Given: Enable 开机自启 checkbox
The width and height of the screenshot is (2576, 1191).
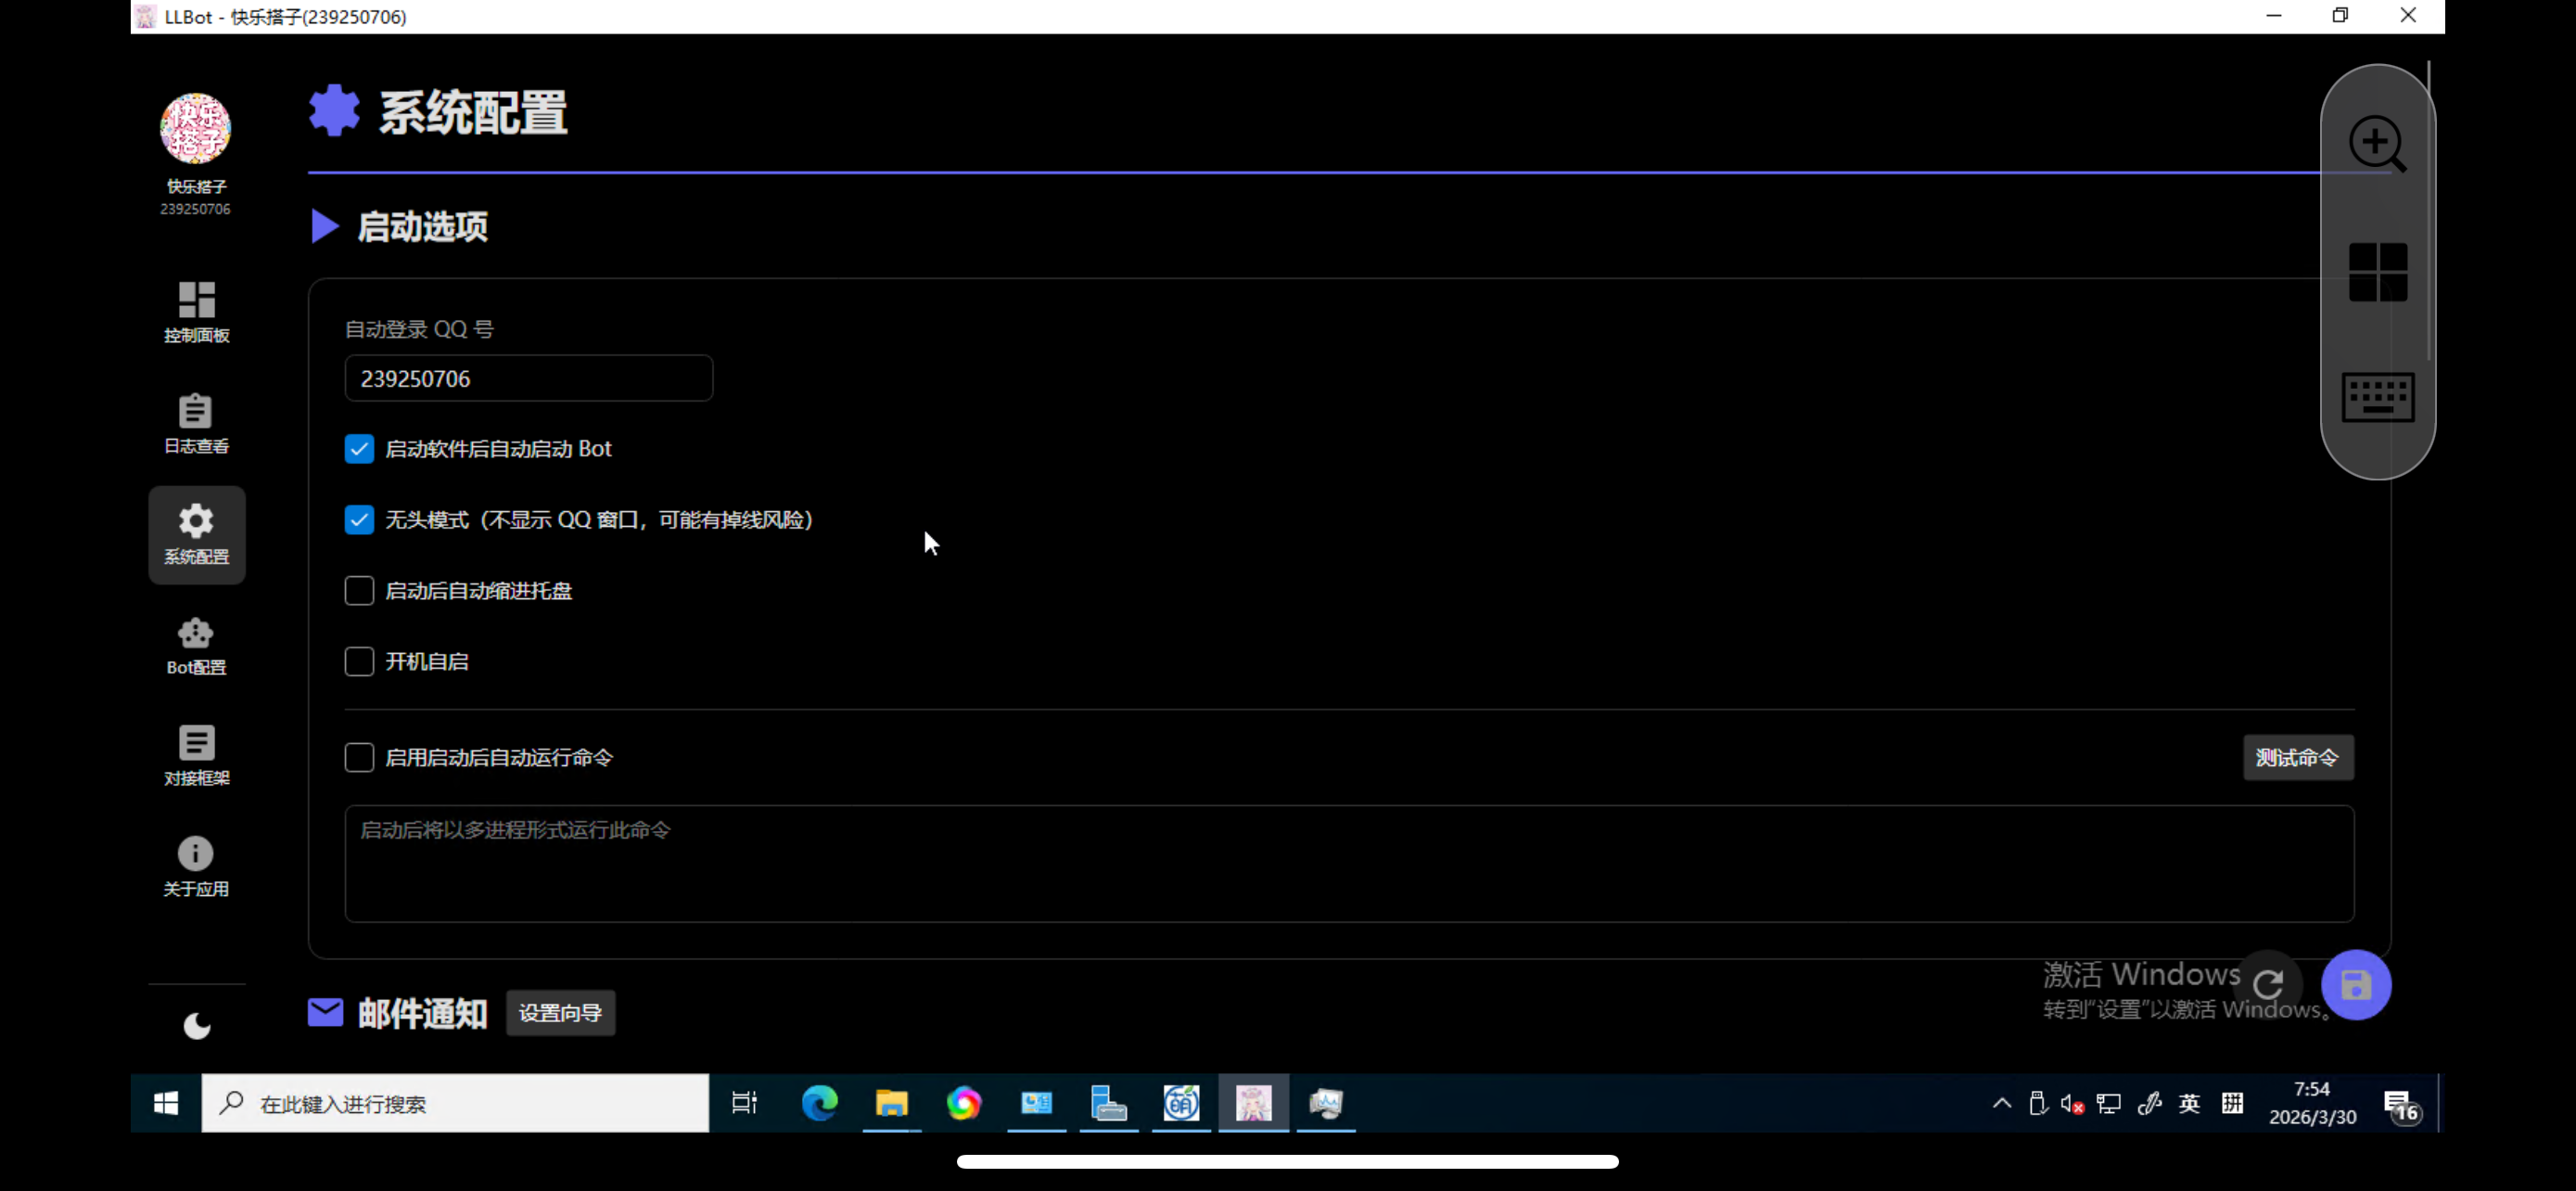Looking at the screenshot, I should click(x=359, y=662).
